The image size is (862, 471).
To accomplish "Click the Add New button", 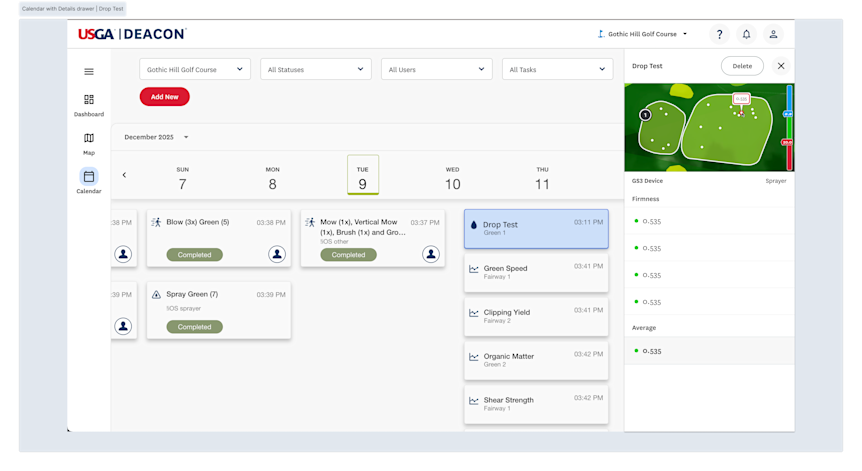I will click(x=164, y=97).
